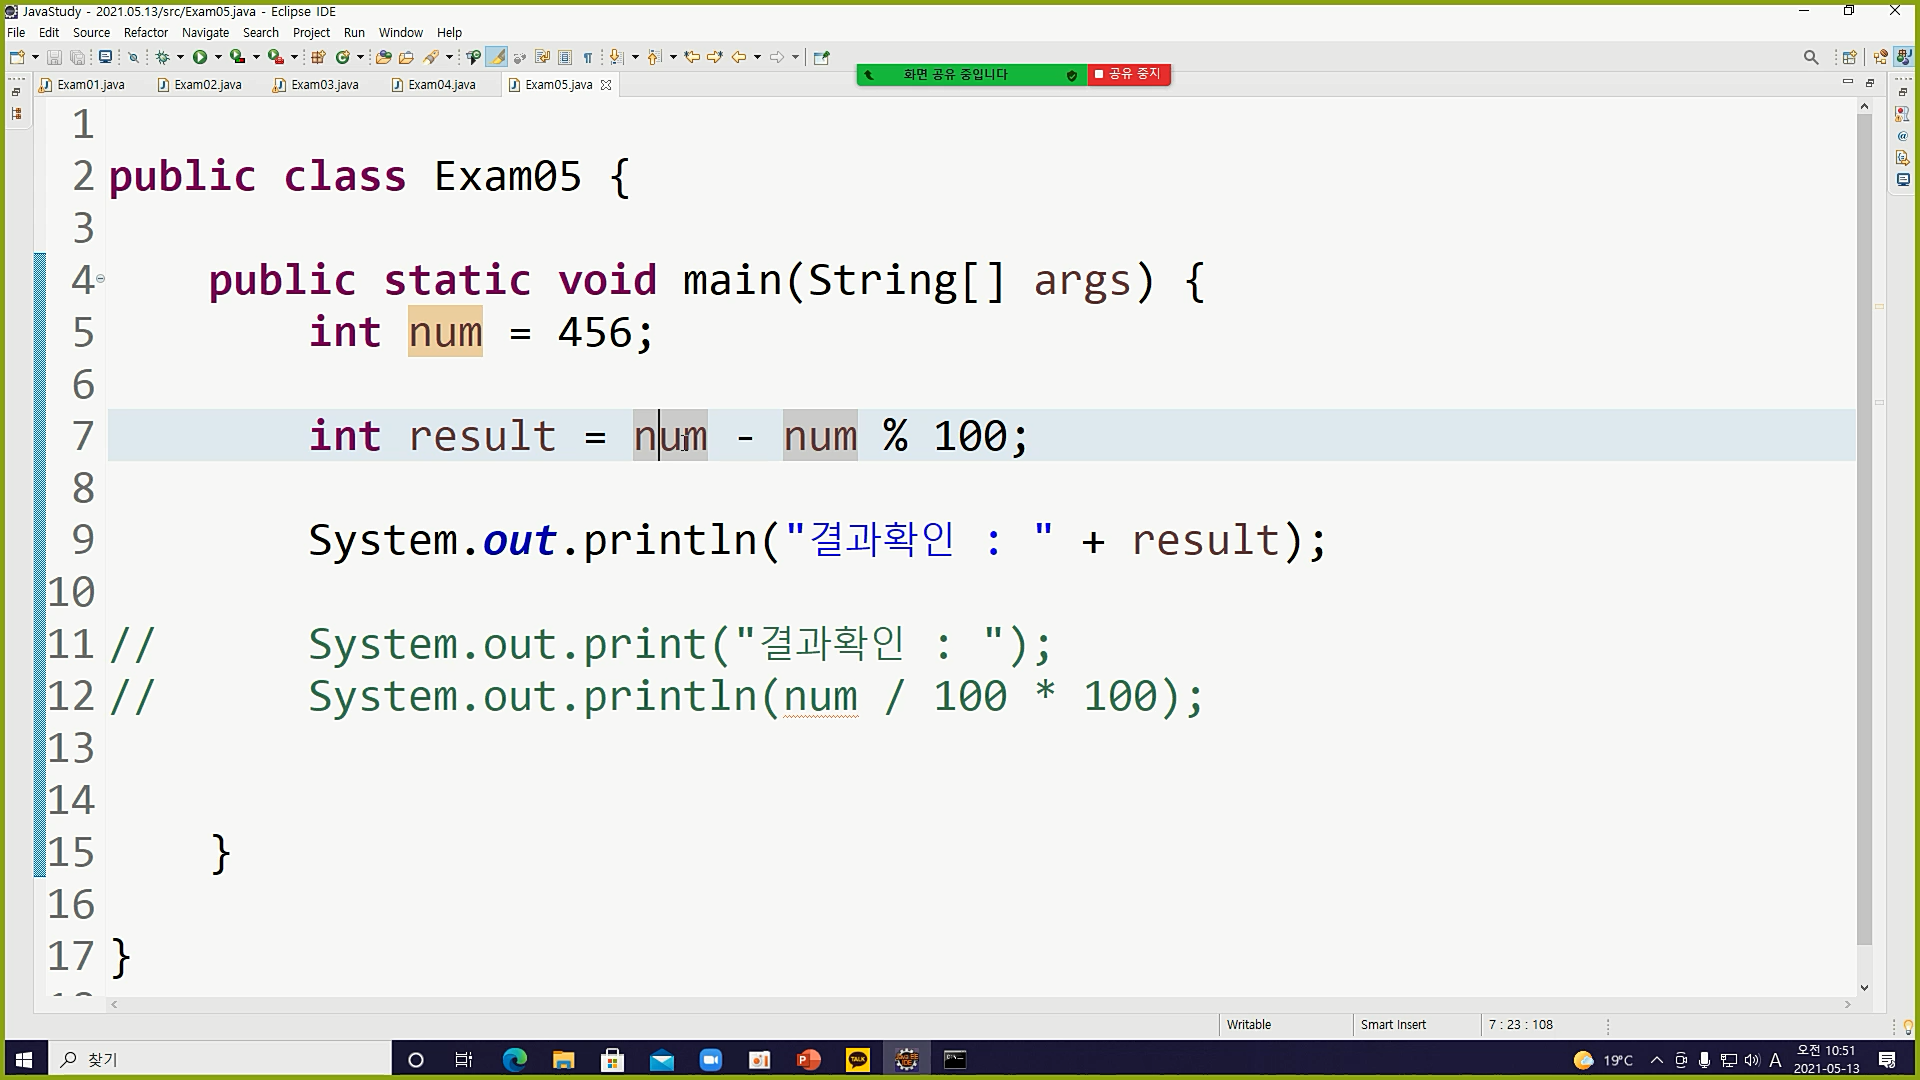Close the Exam05.java editor tab
This screenshot has height=1080, width=1920.
point(606,85)
